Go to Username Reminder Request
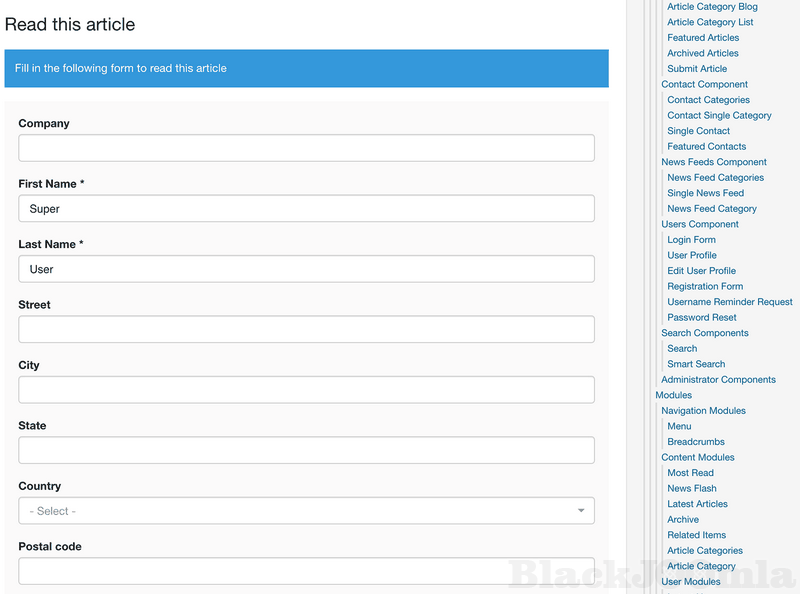 pyautogui.click(x=729, y=302)
